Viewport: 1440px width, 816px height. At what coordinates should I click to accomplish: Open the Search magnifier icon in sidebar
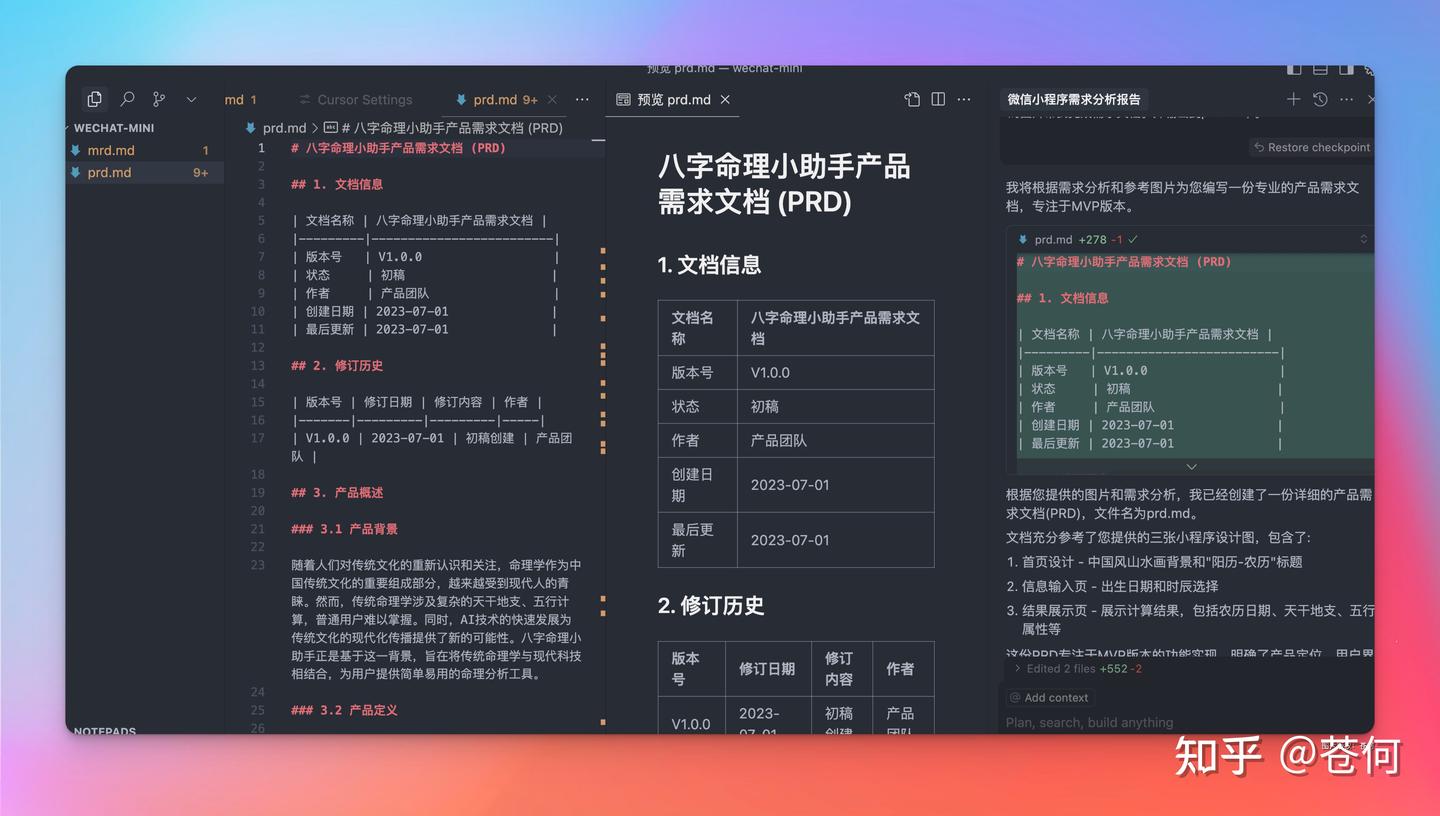(x=127, y=99)
